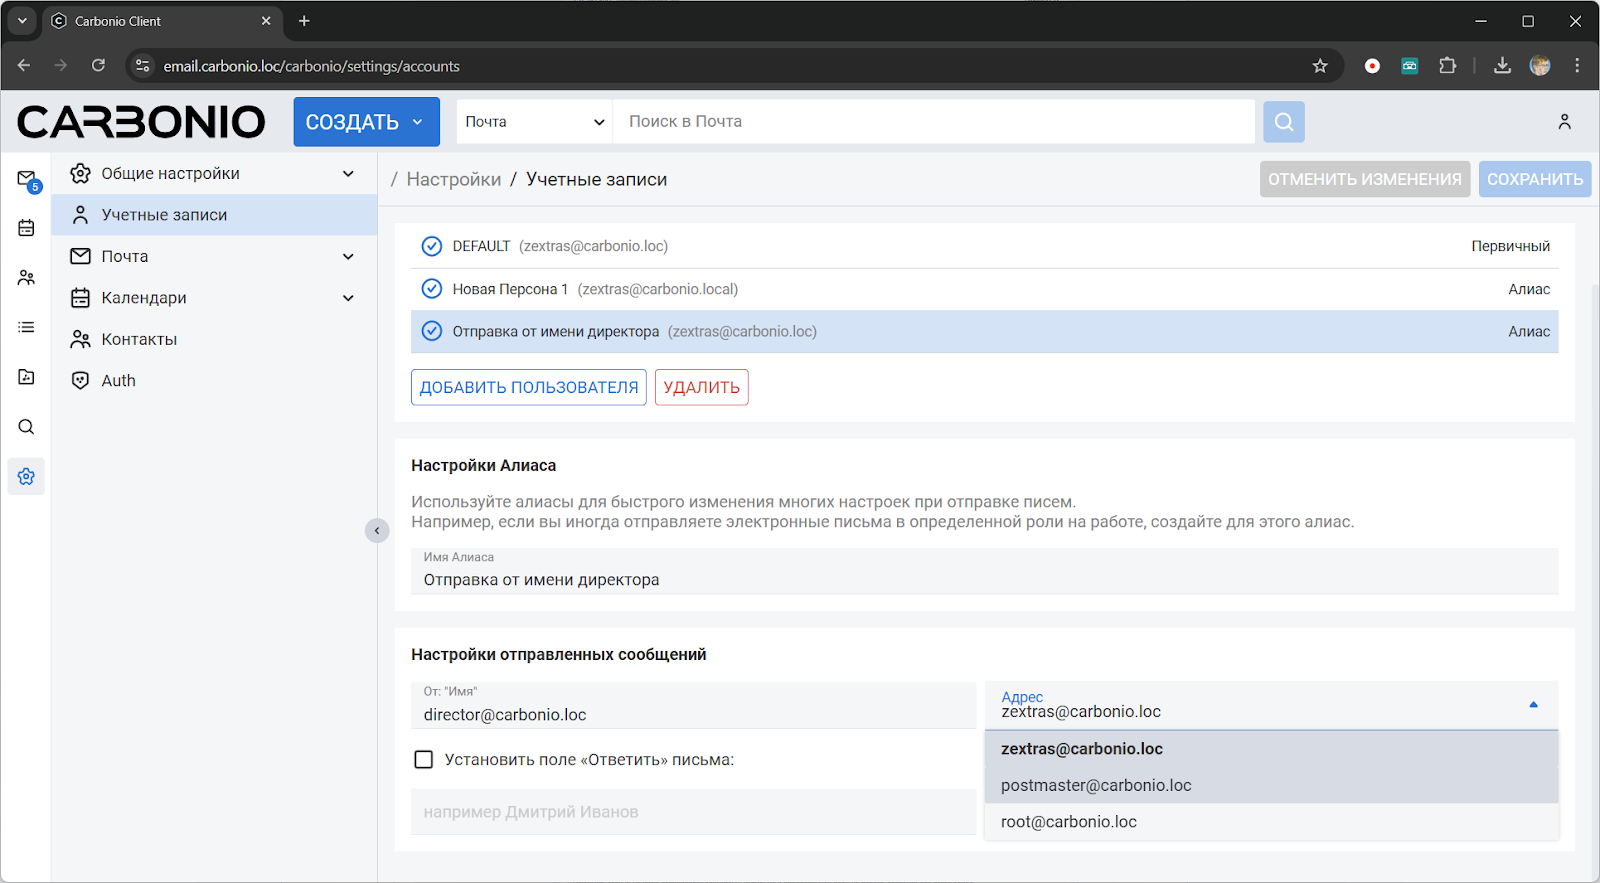Open the Mail module icon in sidebar
Image resolution: width=1600 pixels, height=883 pixels.
pyautogui.click(x=26, y=179)
